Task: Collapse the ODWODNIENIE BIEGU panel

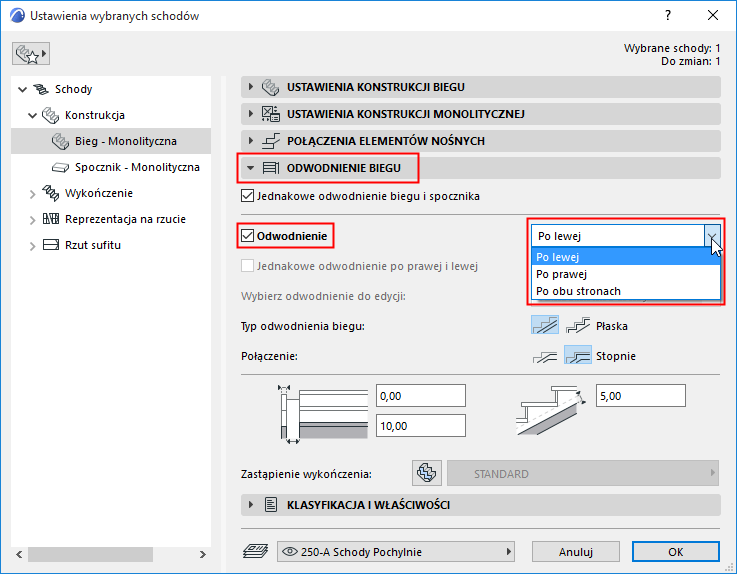Action: 251,168
